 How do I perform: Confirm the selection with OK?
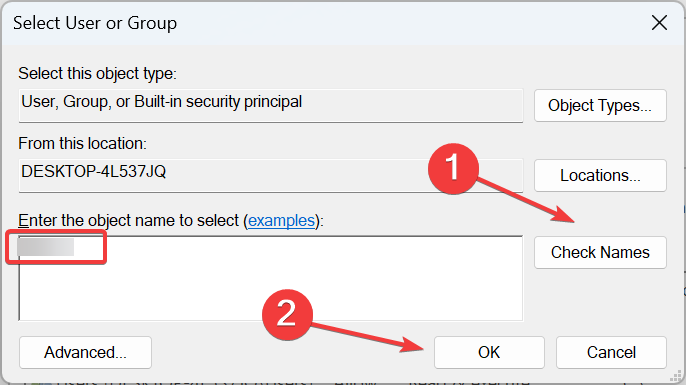[489, 352]
